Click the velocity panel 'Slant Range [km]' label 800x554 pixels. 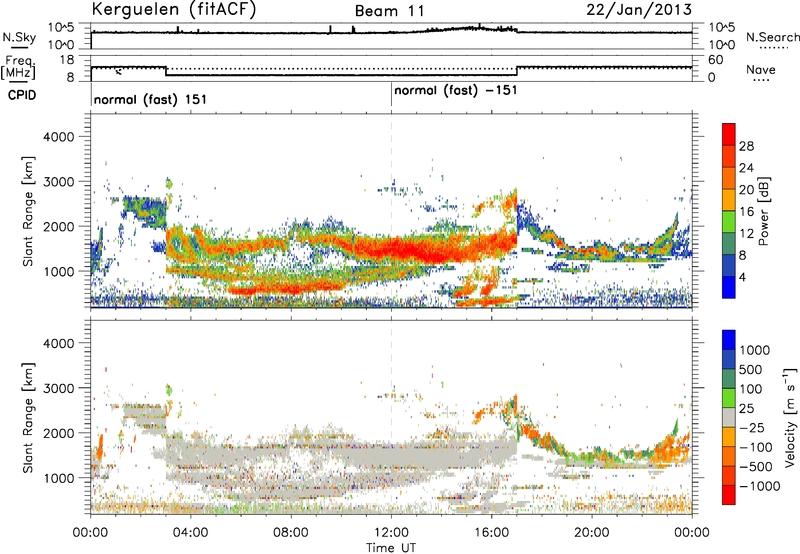[28, 418]
